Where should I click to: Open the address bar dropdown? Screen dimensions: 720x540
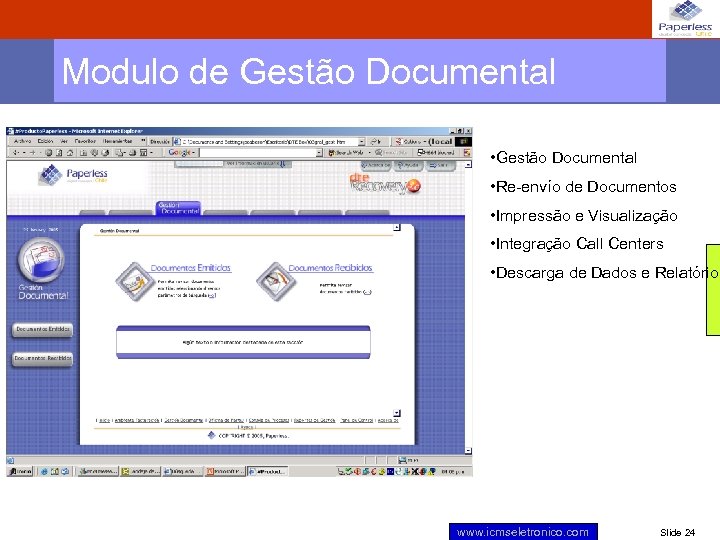(362, 142)
